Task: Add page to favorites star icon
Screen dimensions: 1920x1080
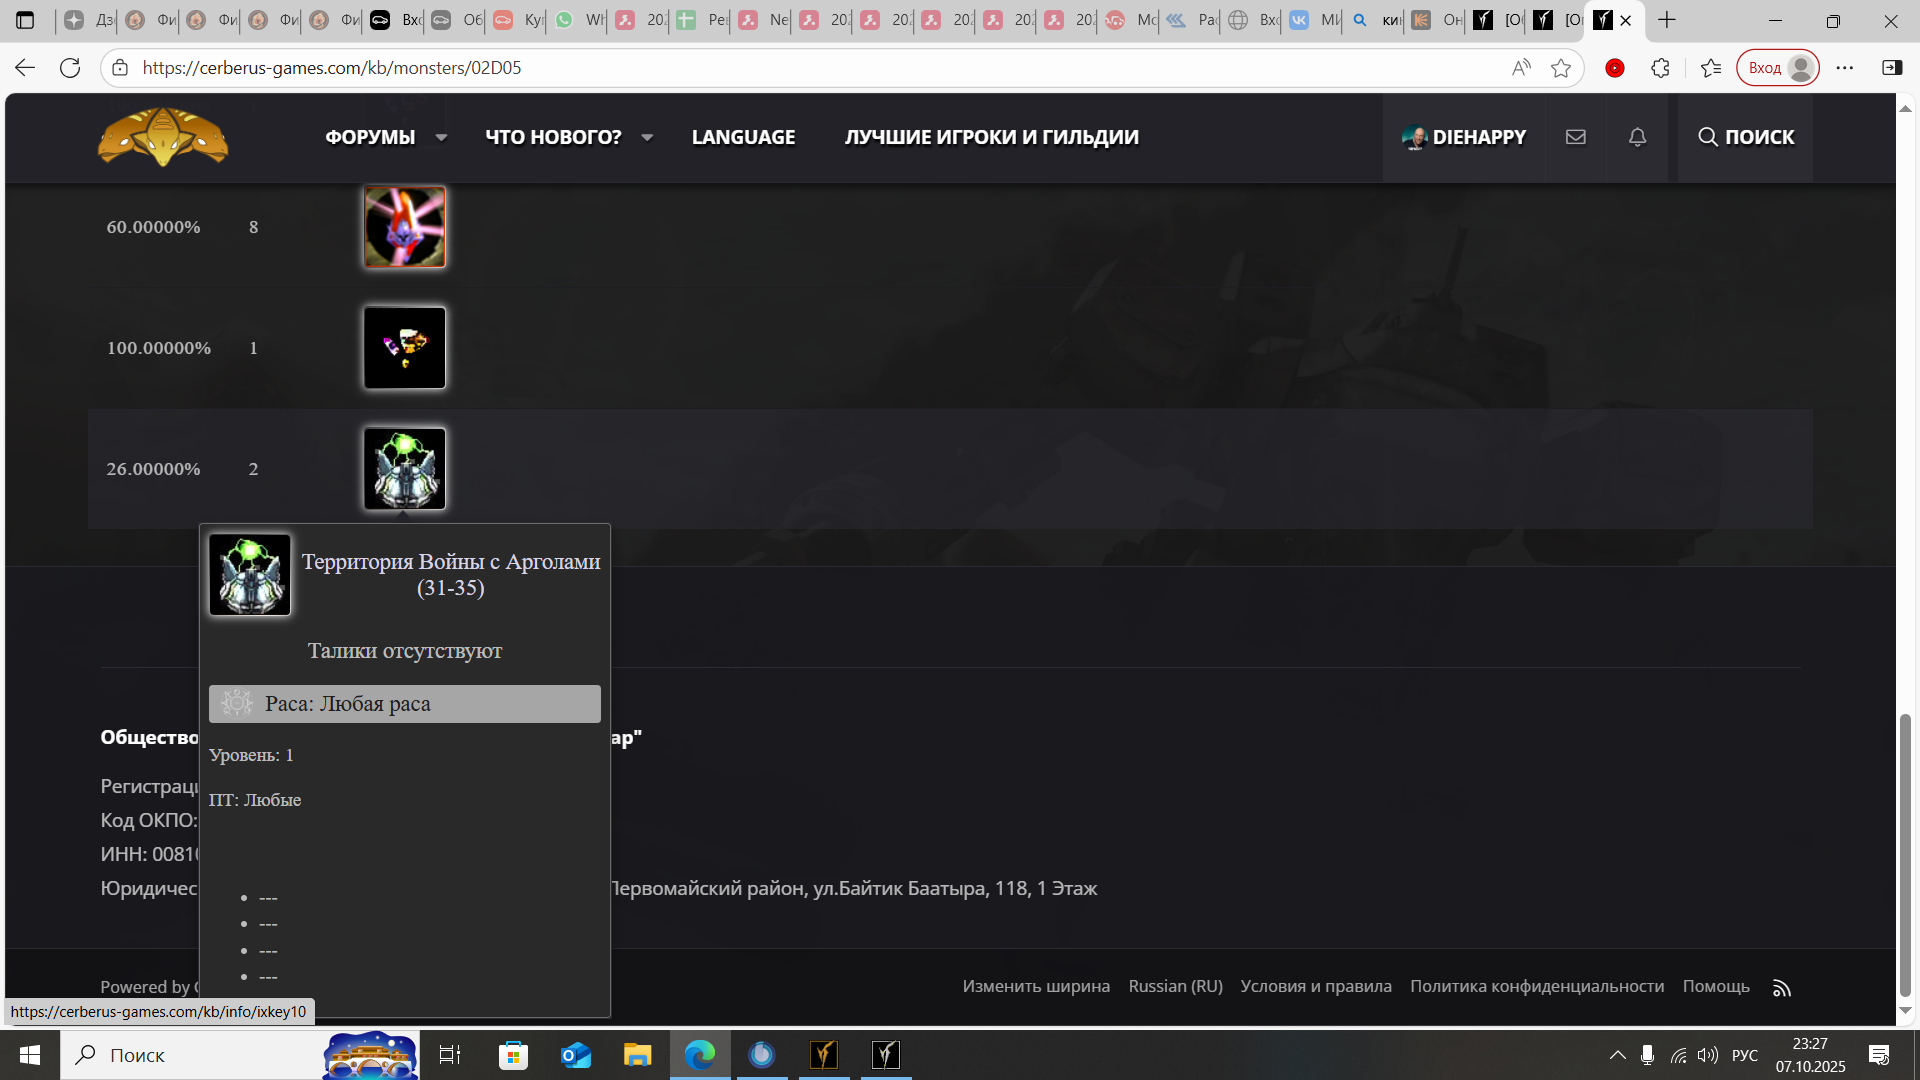Action: (x=1560, y=68)
